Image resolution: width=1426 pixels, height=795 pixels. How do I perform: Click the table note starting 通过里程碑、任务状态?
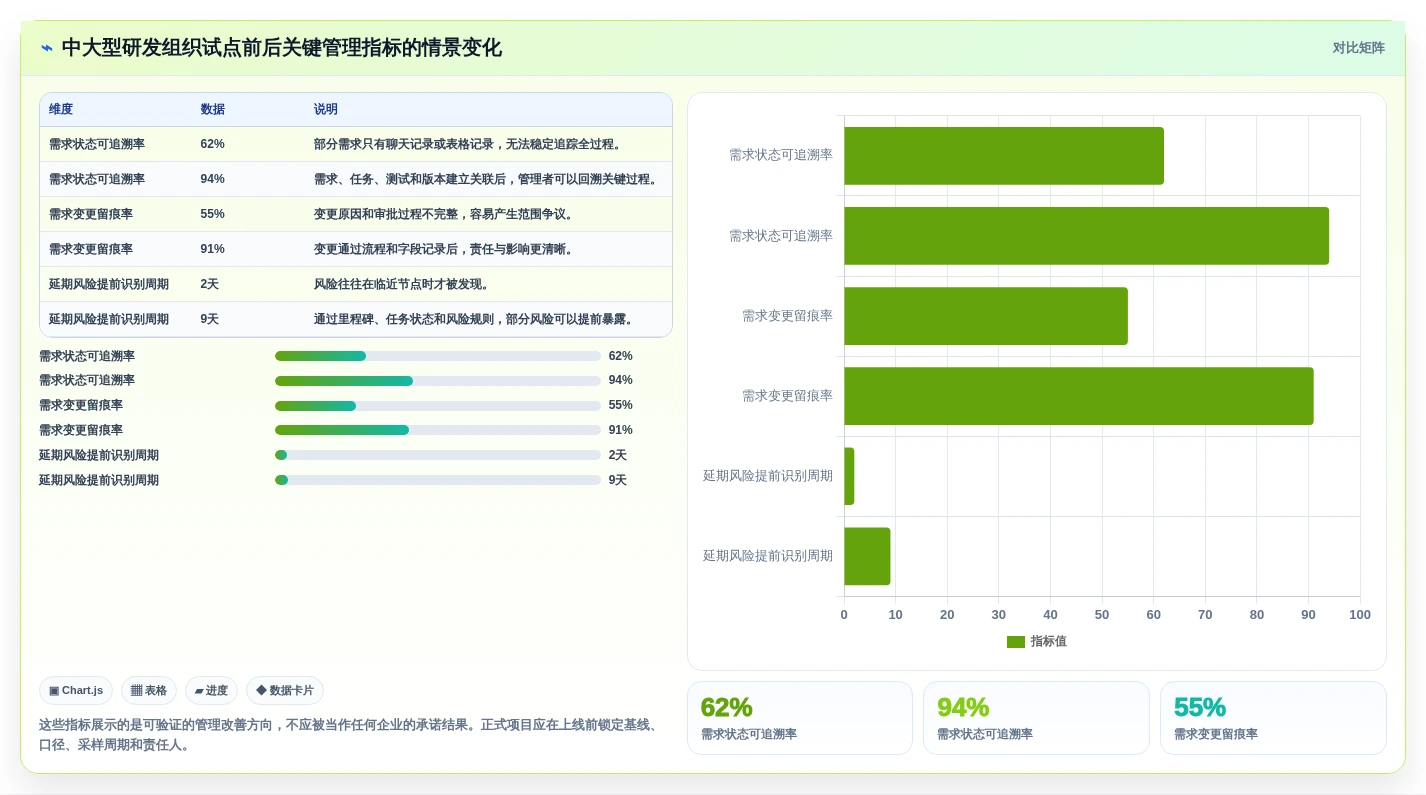(x=476, y=319)
